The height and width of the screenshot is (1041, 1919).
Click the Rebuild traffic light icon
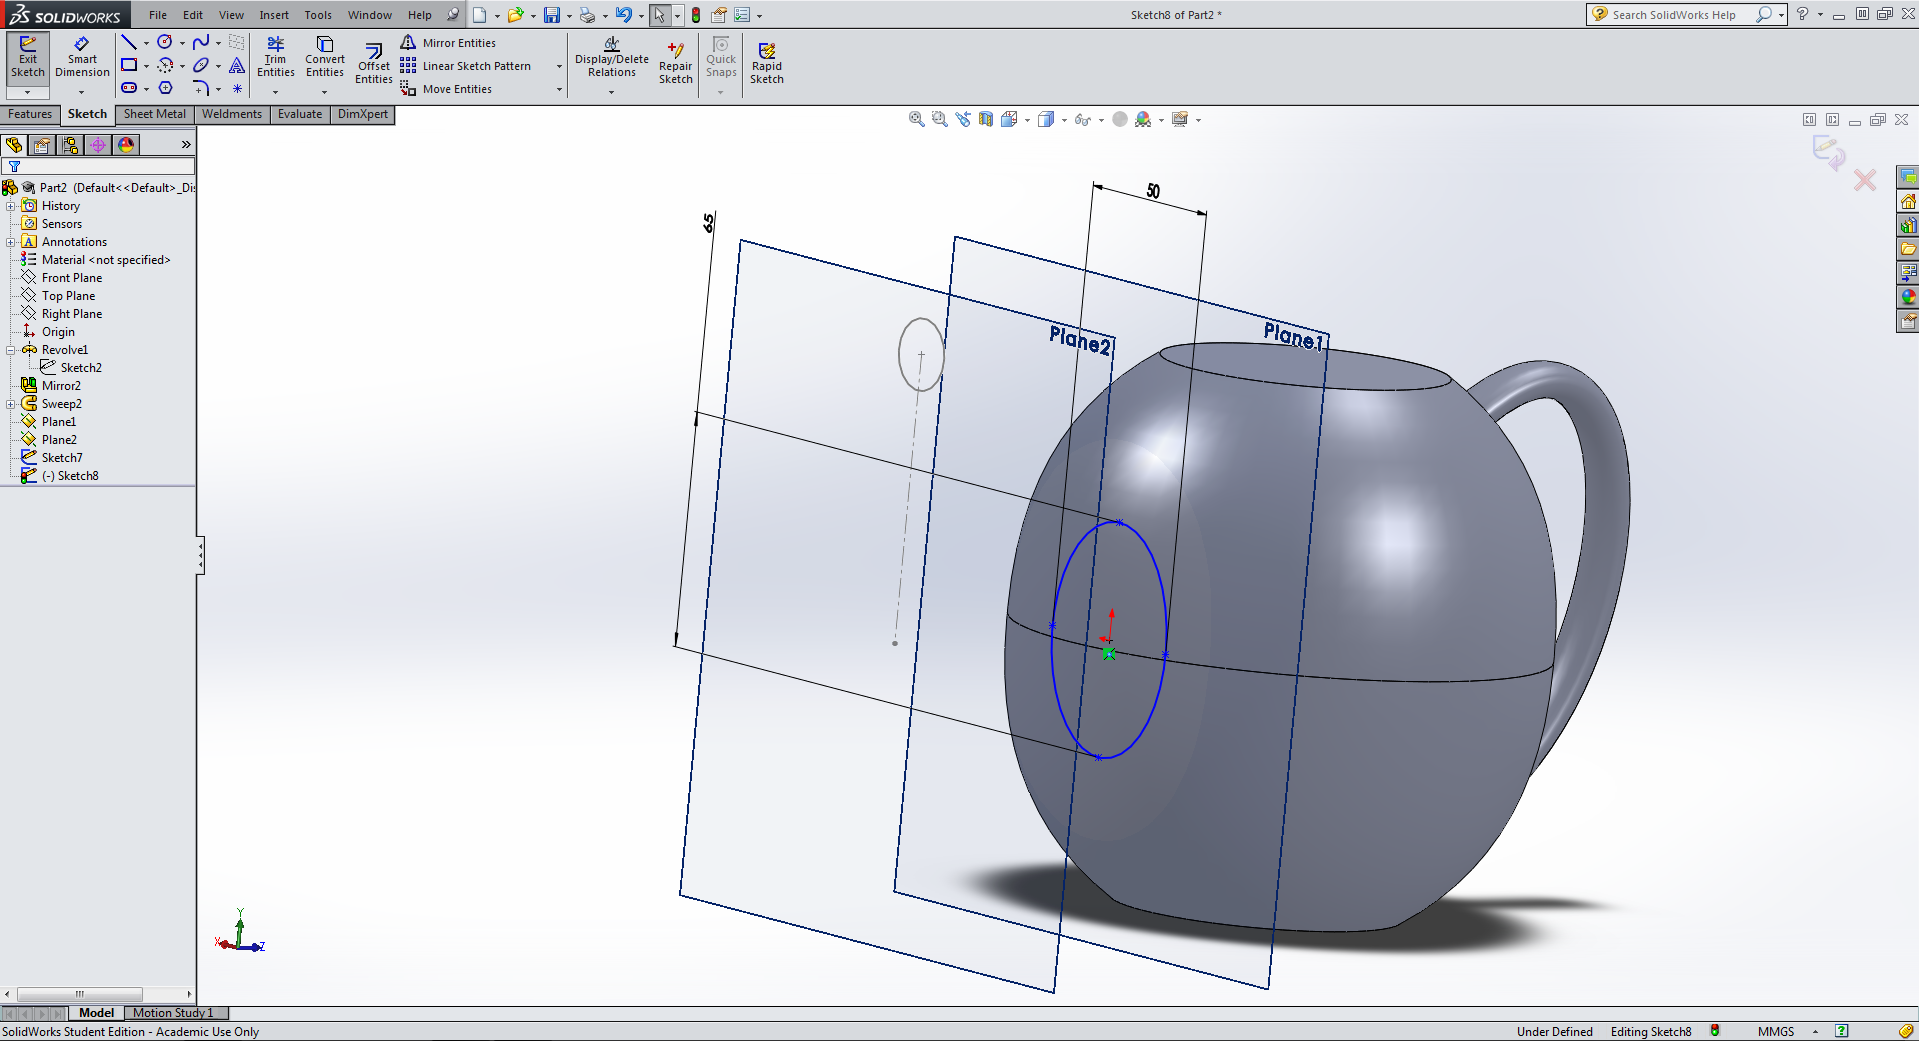tap(696, 15)
